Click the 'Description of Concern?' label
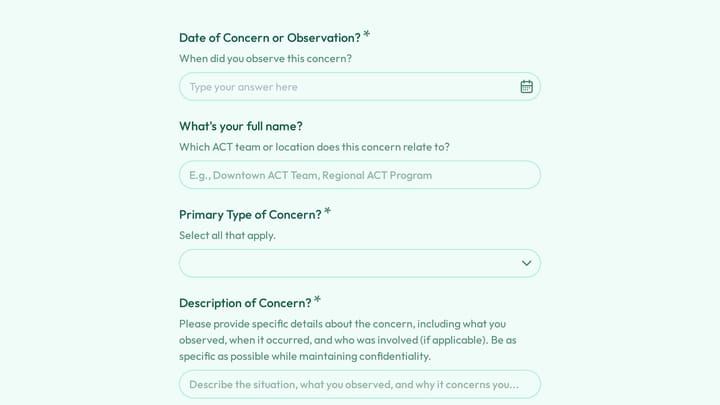The height and width of the screenshot is (405, 720). point(245,303)
